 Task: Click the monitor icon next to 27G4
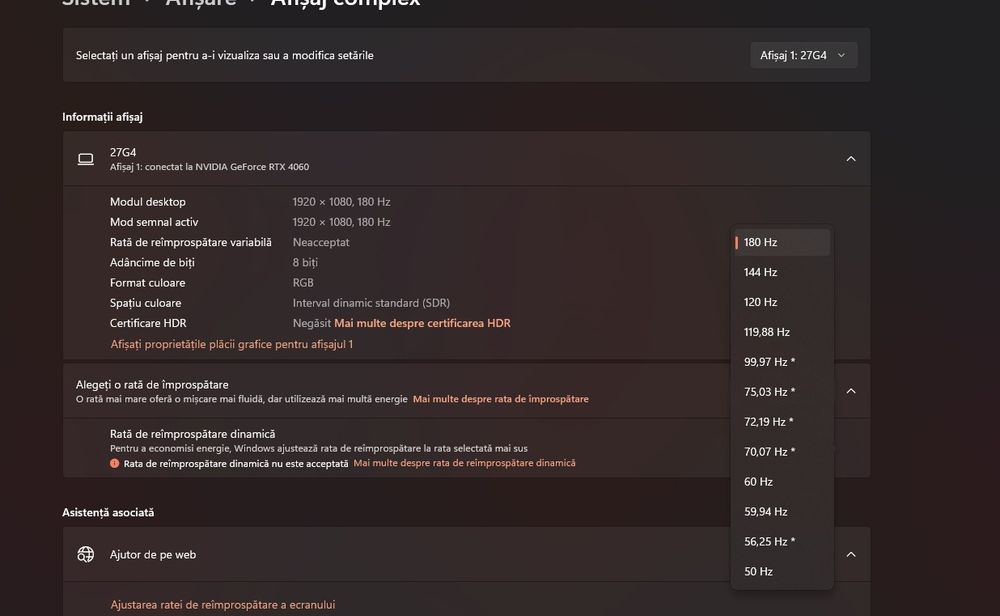[85, 159]
